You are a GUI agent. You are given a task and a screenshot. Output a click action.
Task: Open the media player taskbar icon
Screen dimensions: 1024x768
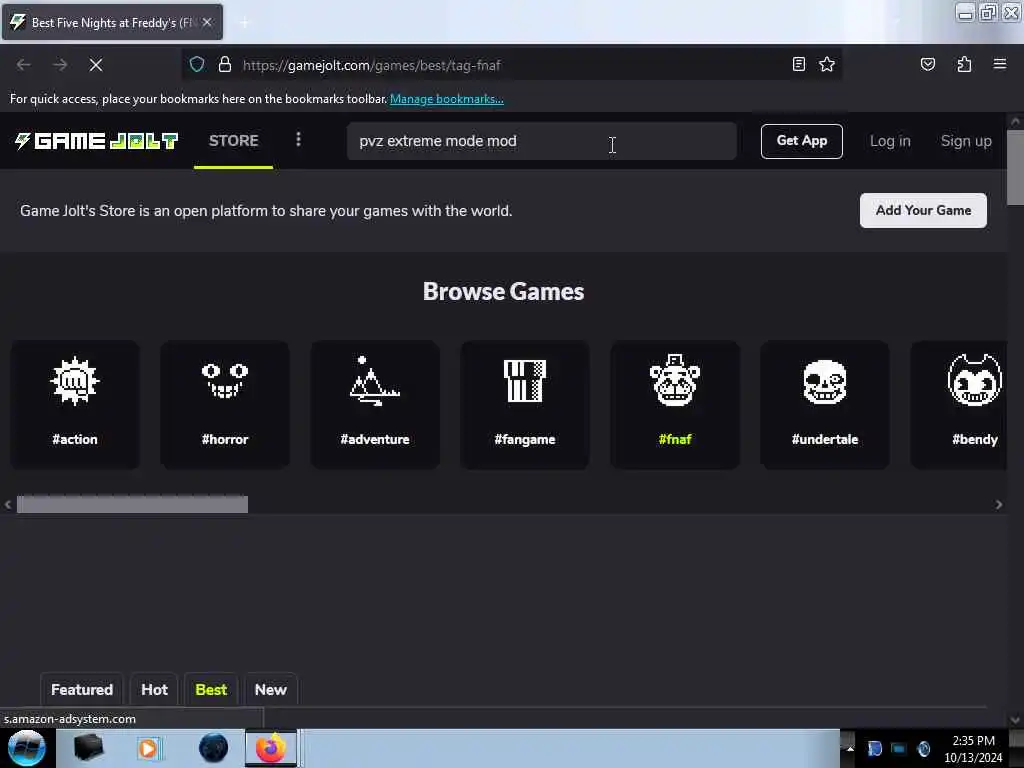tap(148, 748)
